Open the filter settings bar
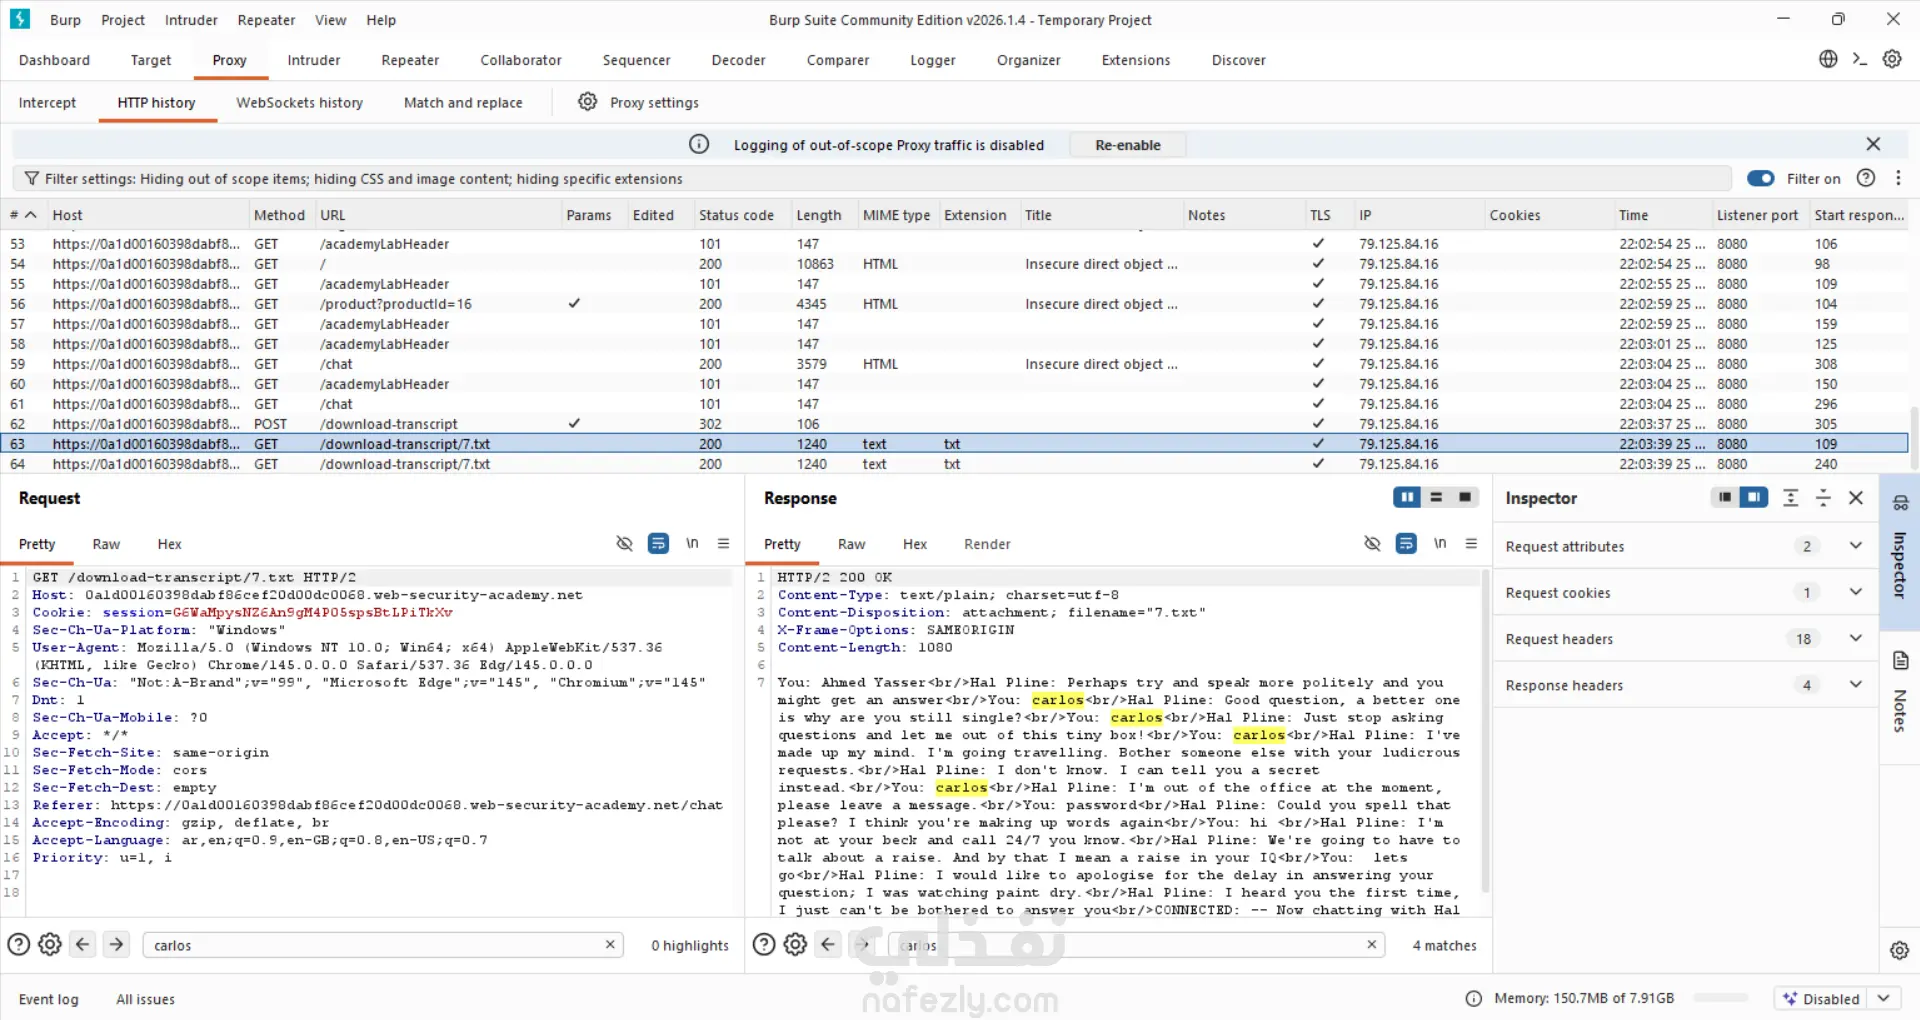This screenshot has height=1020, width=1920. click(x=871, y=178)
